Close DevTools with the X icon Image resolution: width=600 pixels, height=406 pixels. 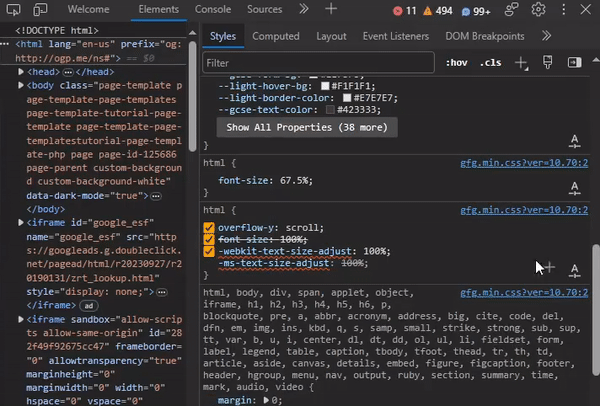click(x=585, y=10)
